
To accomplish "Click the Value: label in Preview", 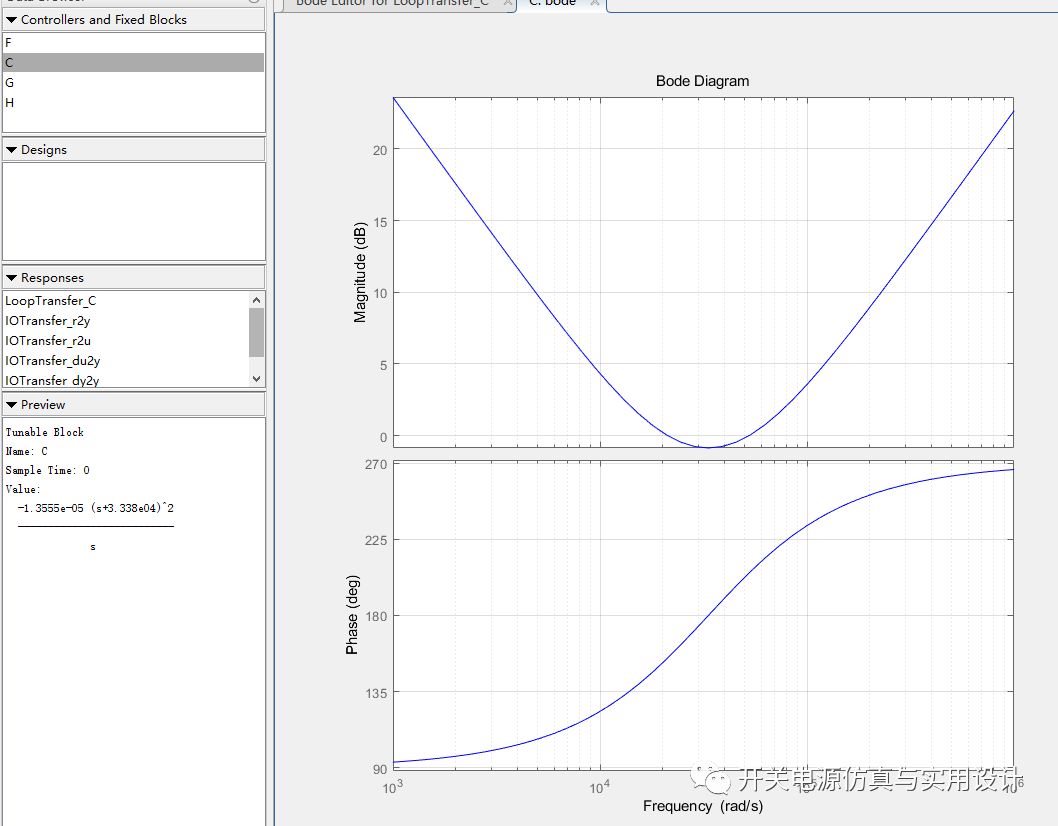I will point(23,489).
